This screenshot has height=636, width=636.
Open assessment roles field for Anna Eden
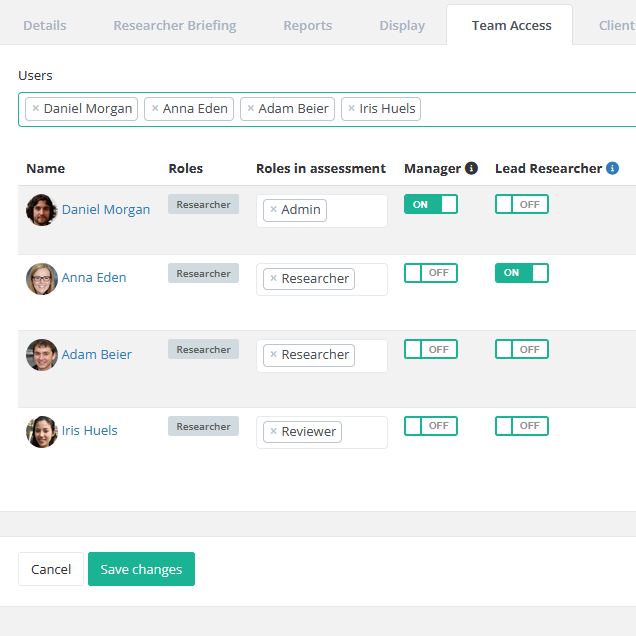pos(369,279)
